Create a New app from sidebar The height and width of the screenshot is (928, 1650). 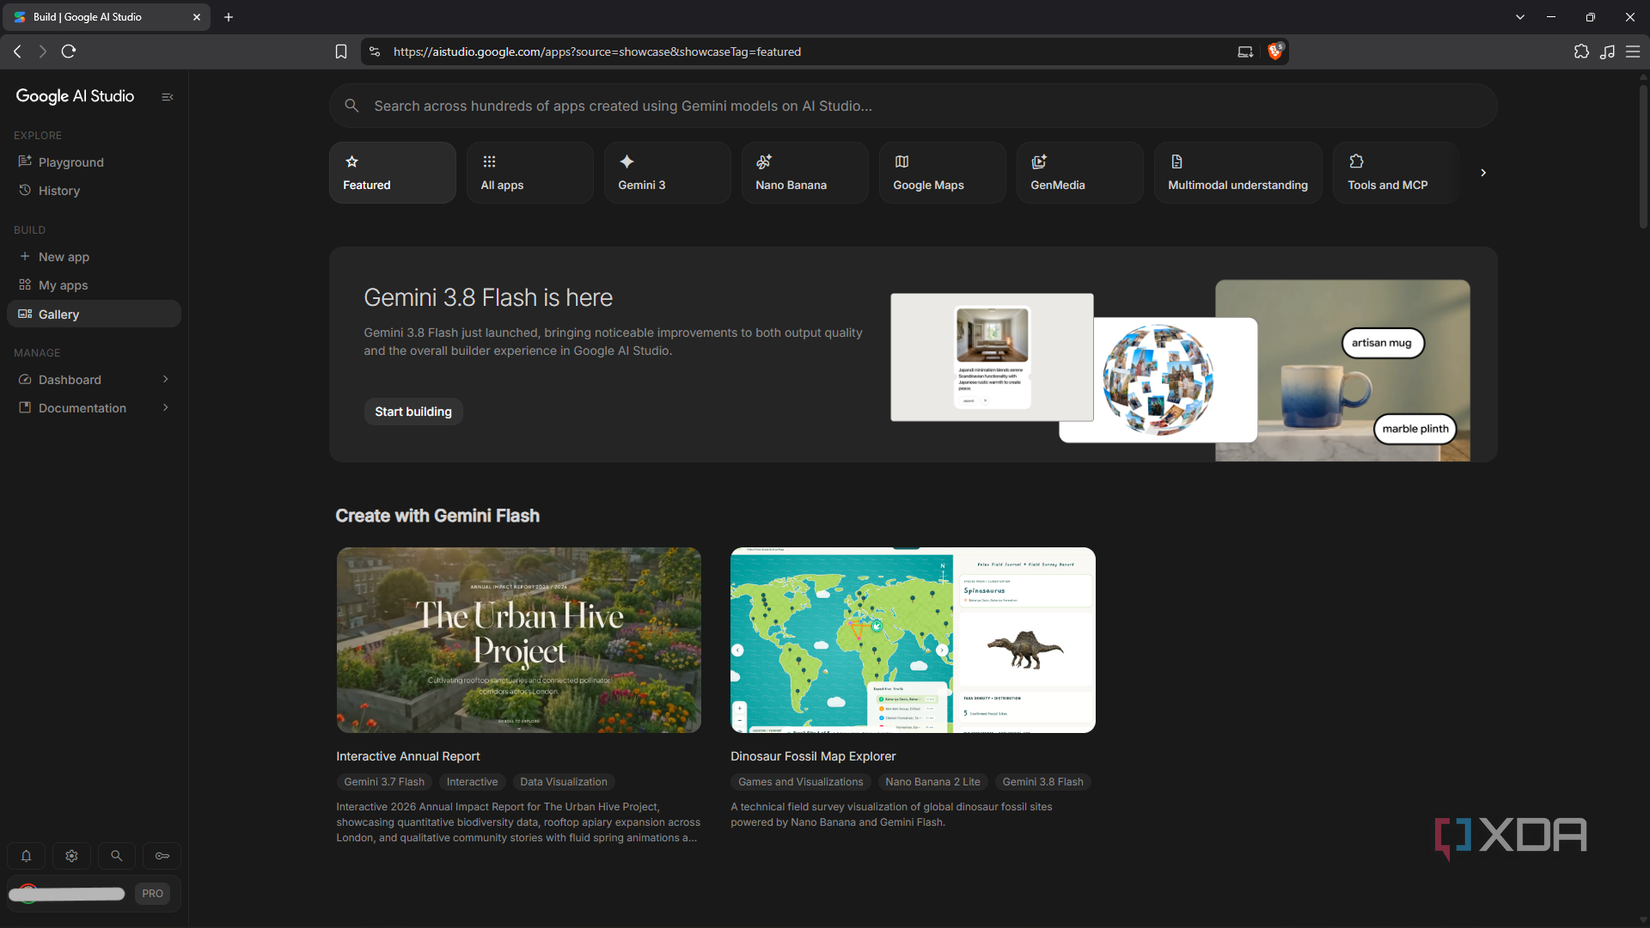(94, 257)
